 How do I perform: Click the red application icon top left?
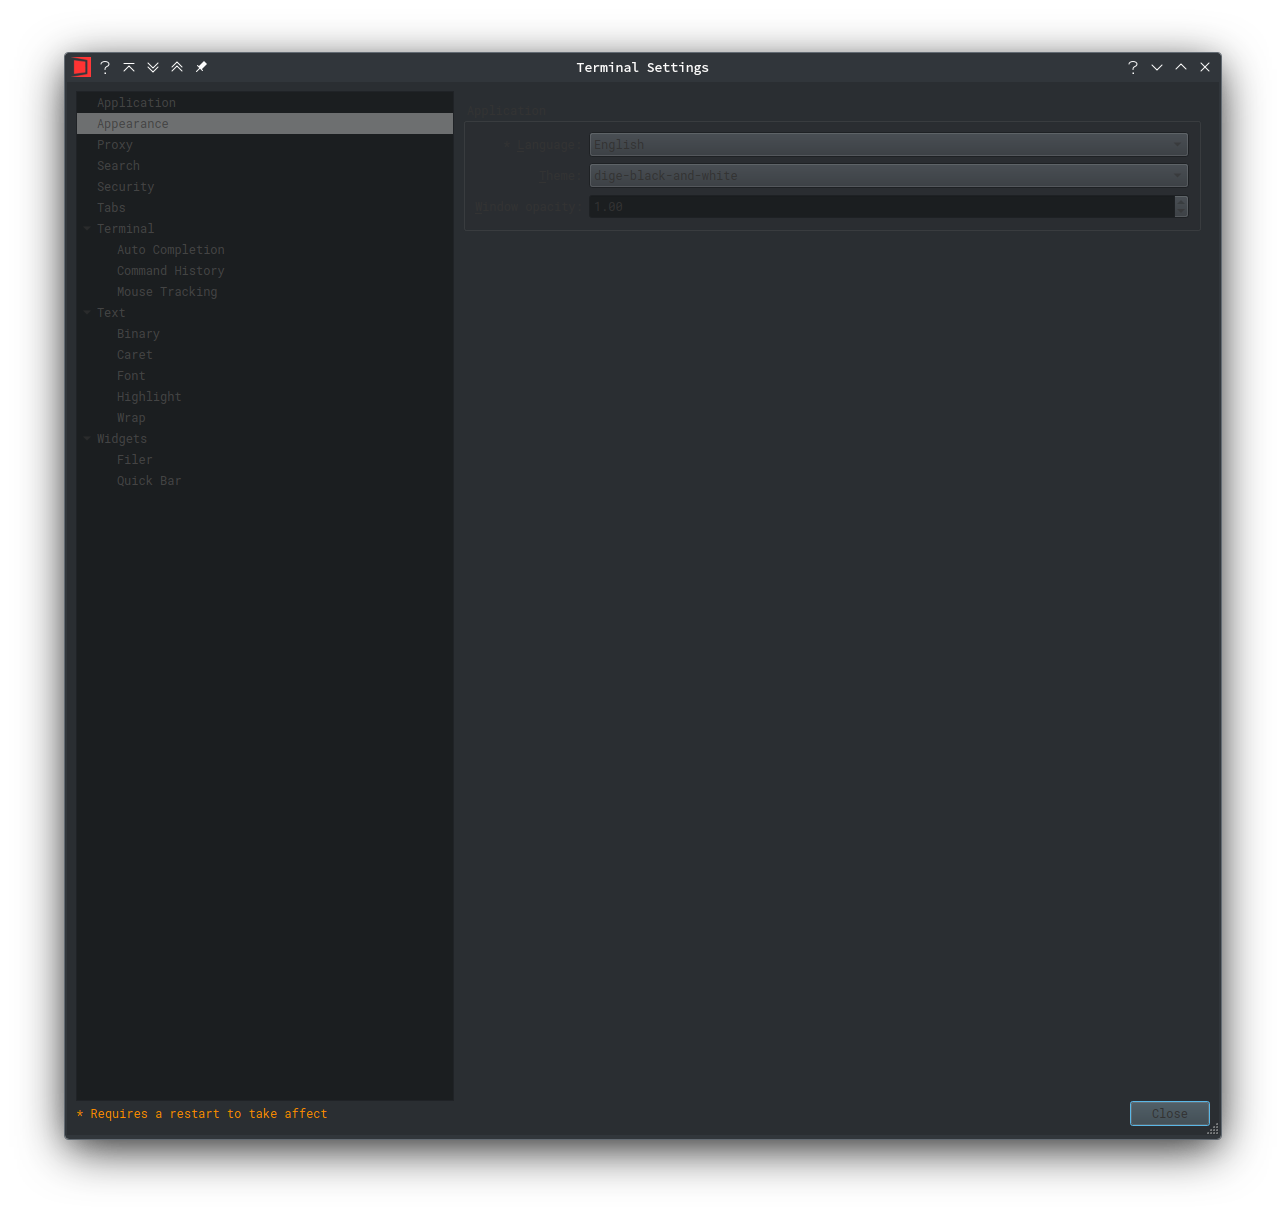[81, 67]
